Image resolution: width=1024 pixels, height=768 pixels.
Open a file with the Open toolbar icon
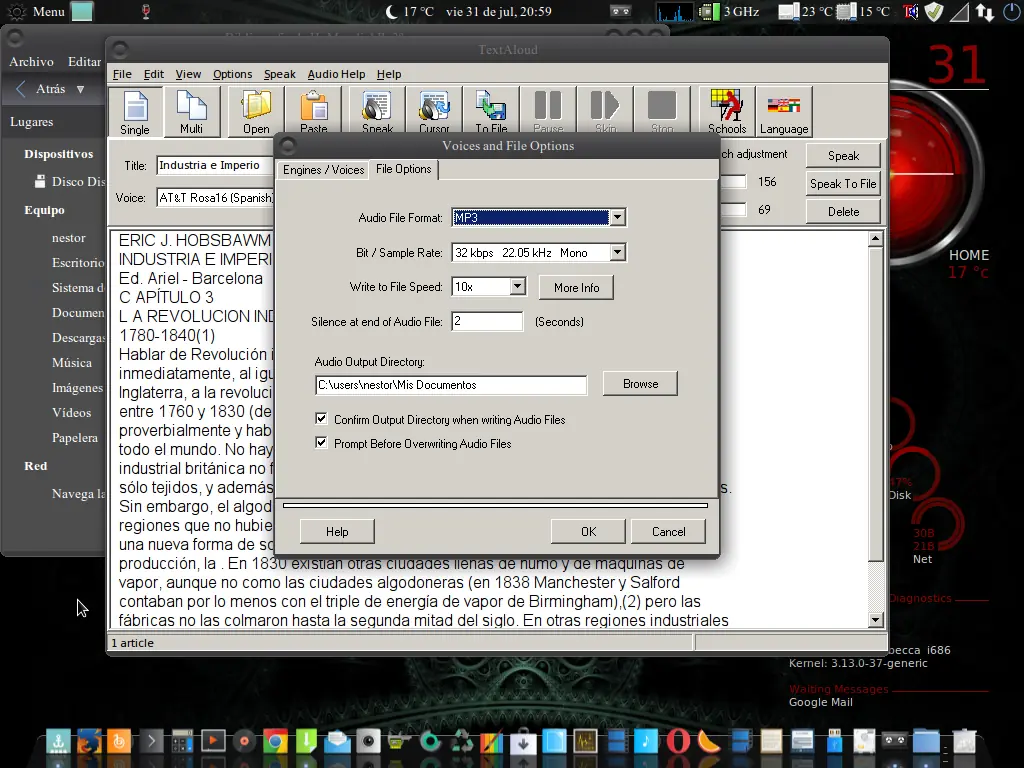point(256,111)
